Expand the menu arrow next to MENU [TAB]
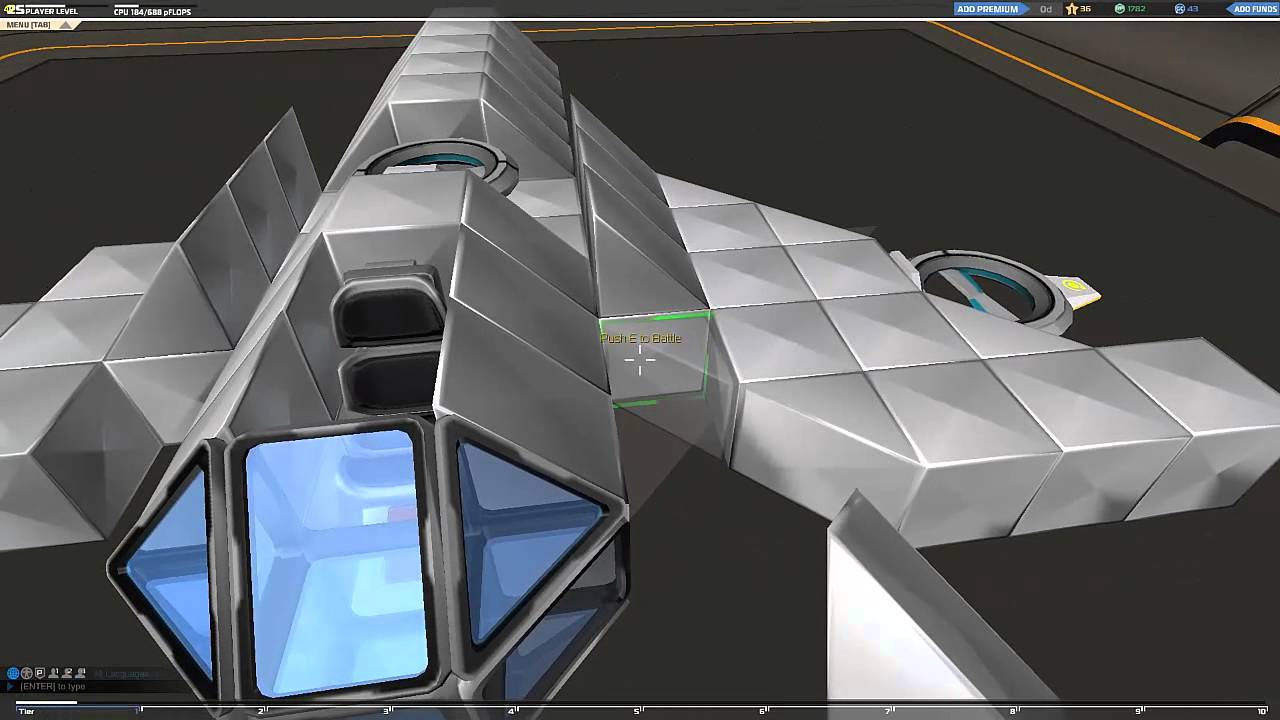 pos(66,24)
